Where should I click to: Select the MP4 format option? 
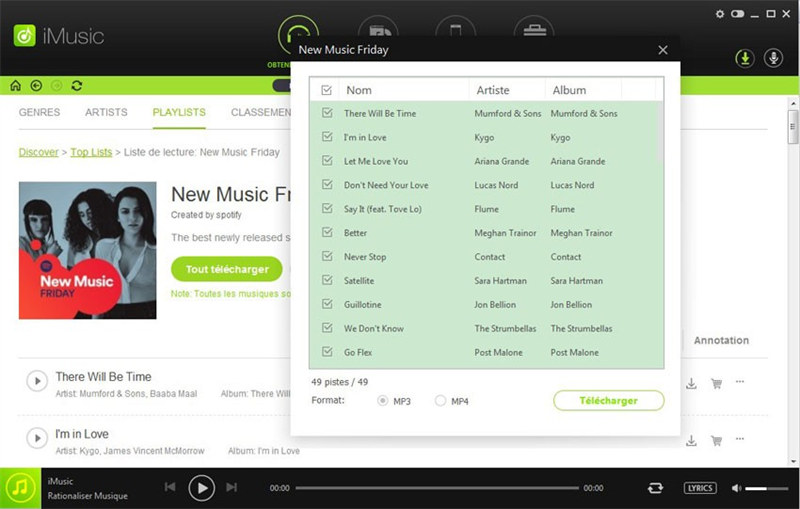pyautogui.click(x=440, y=401)
